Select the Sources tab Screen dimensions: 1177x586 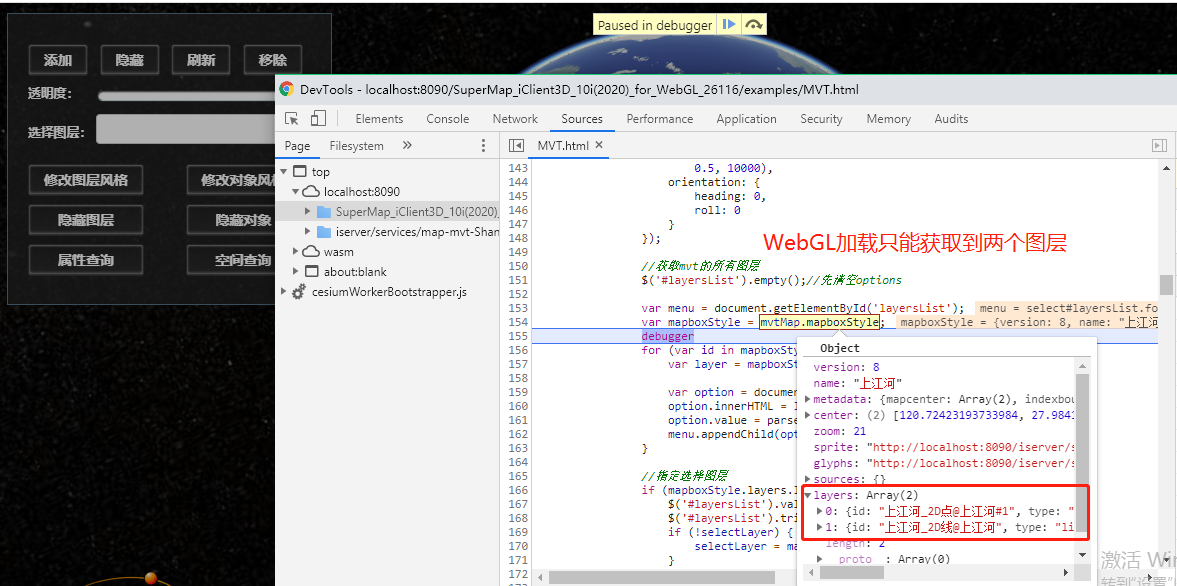pos(582,119)
